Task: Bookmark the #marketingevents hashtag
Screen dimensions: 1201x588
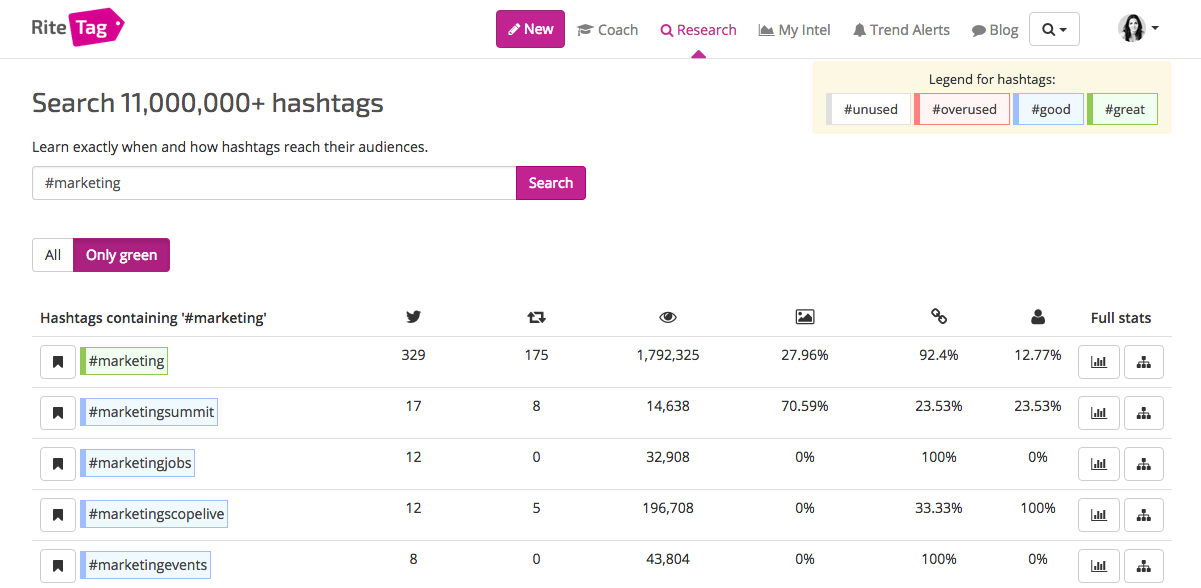Action: pyautogui.click(x=57, y=565)
